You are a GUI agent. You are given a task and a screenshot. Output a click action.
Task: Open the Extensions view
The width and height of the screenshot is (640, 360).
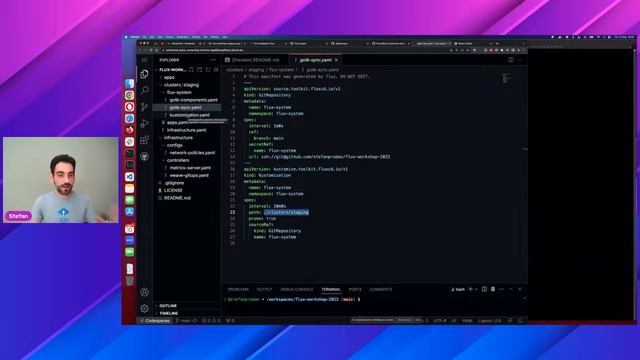click(144, 140)
